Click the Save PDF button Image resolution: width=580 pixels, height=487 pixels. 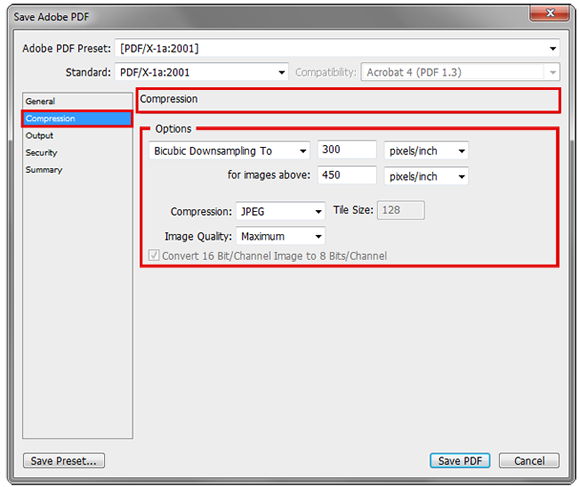tap(460, 461)
